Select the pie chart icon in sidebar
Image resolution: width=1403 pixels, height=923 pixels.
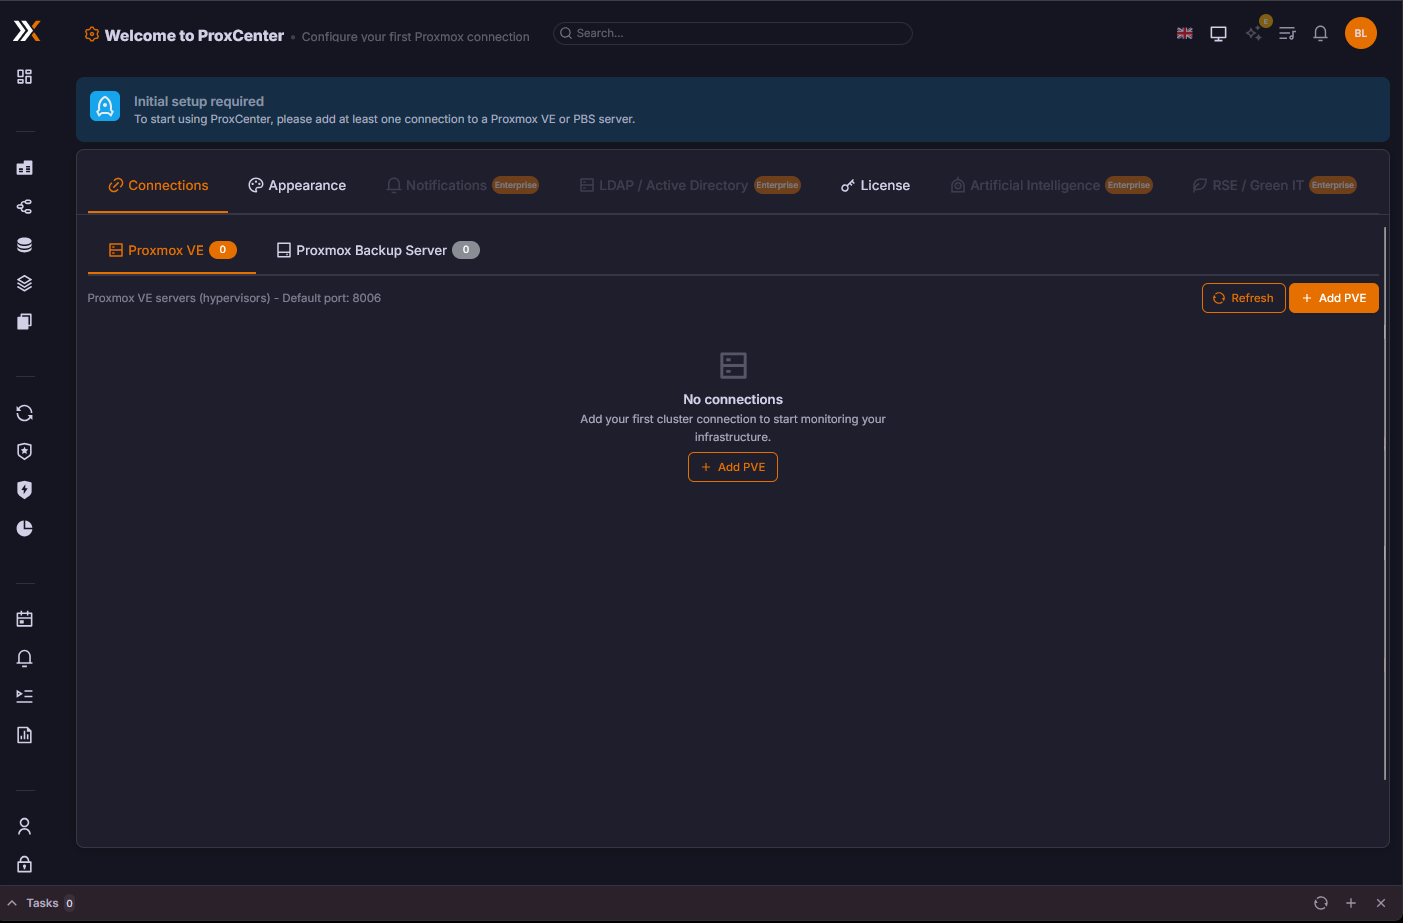(24, 528)
